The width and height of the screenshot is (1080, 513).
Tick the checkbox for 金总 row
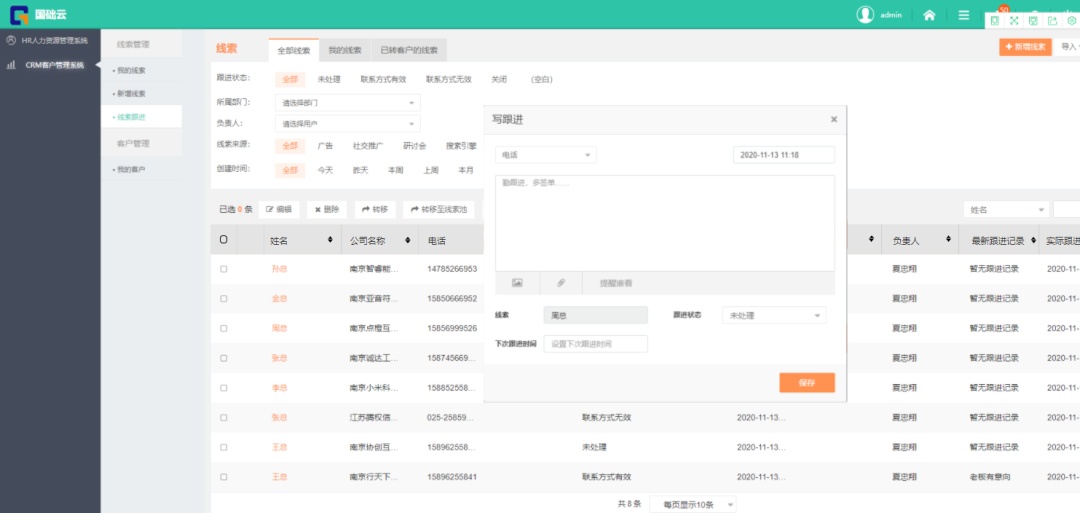224,298
